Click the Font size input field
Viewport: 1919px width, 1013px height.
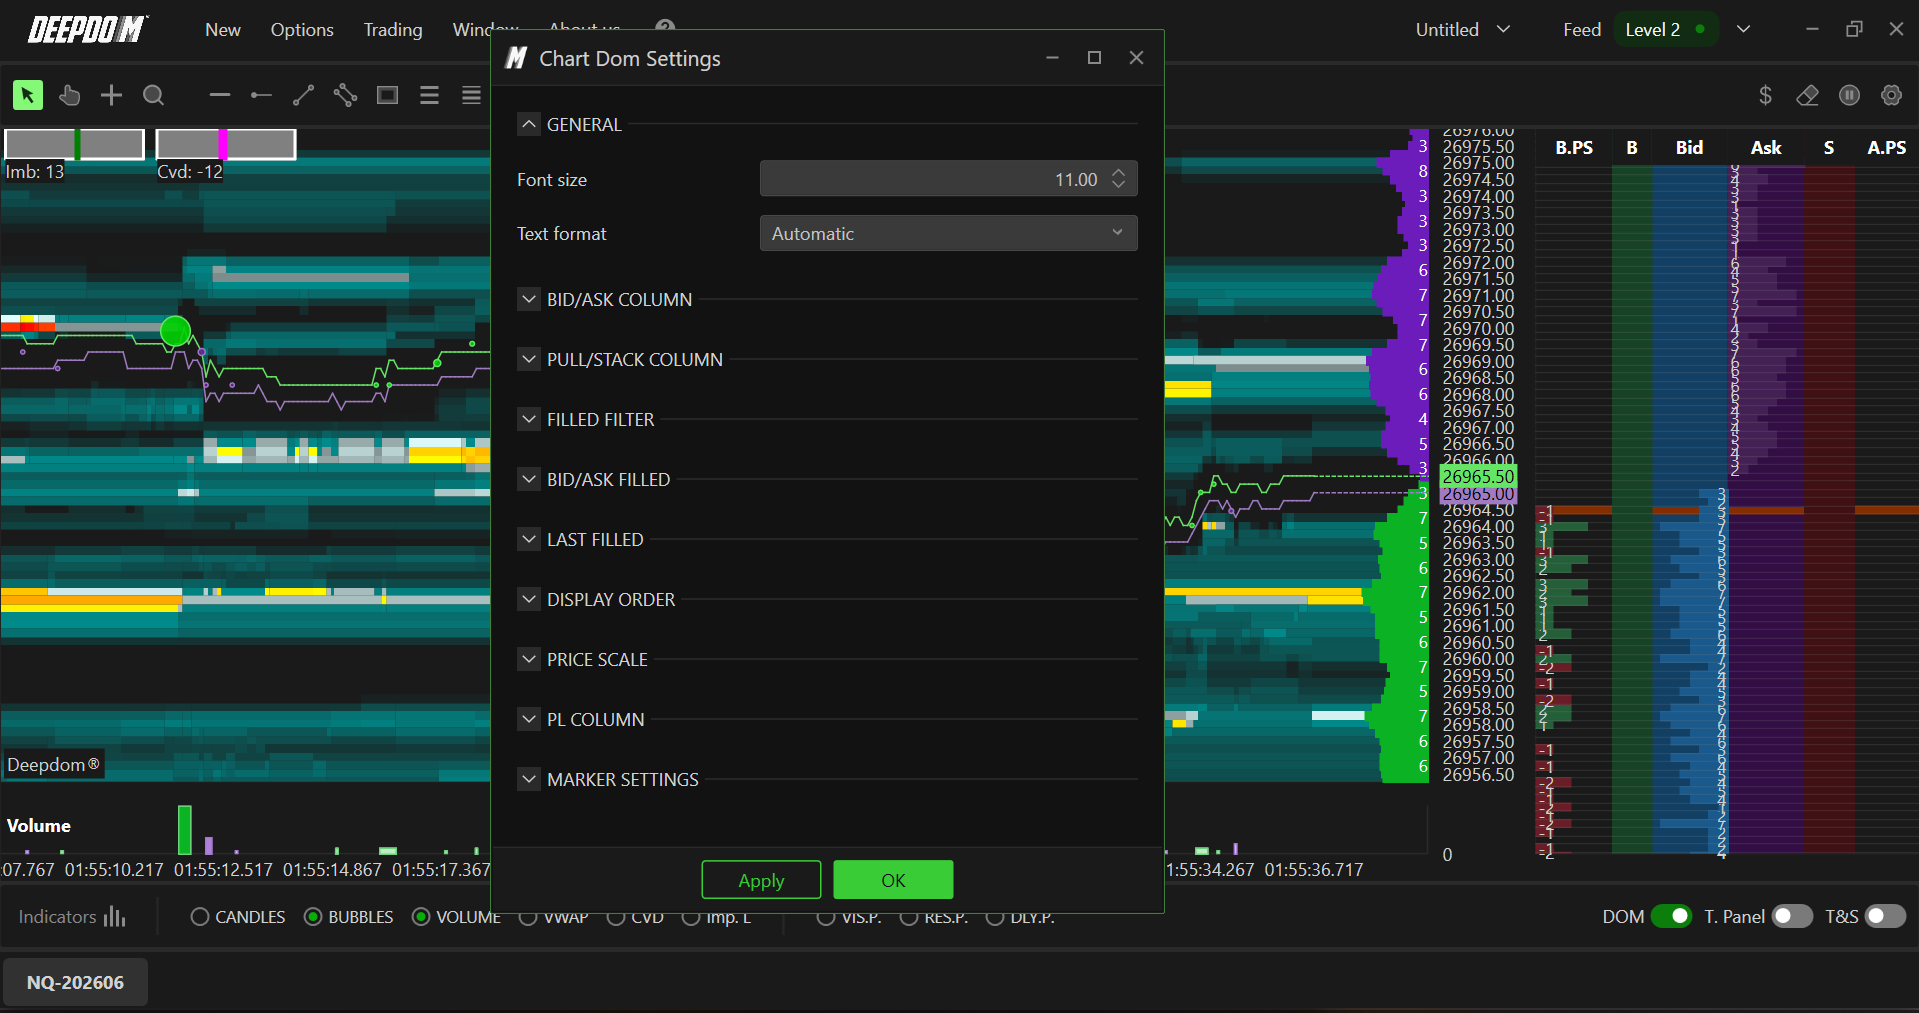tap(948, 179)
